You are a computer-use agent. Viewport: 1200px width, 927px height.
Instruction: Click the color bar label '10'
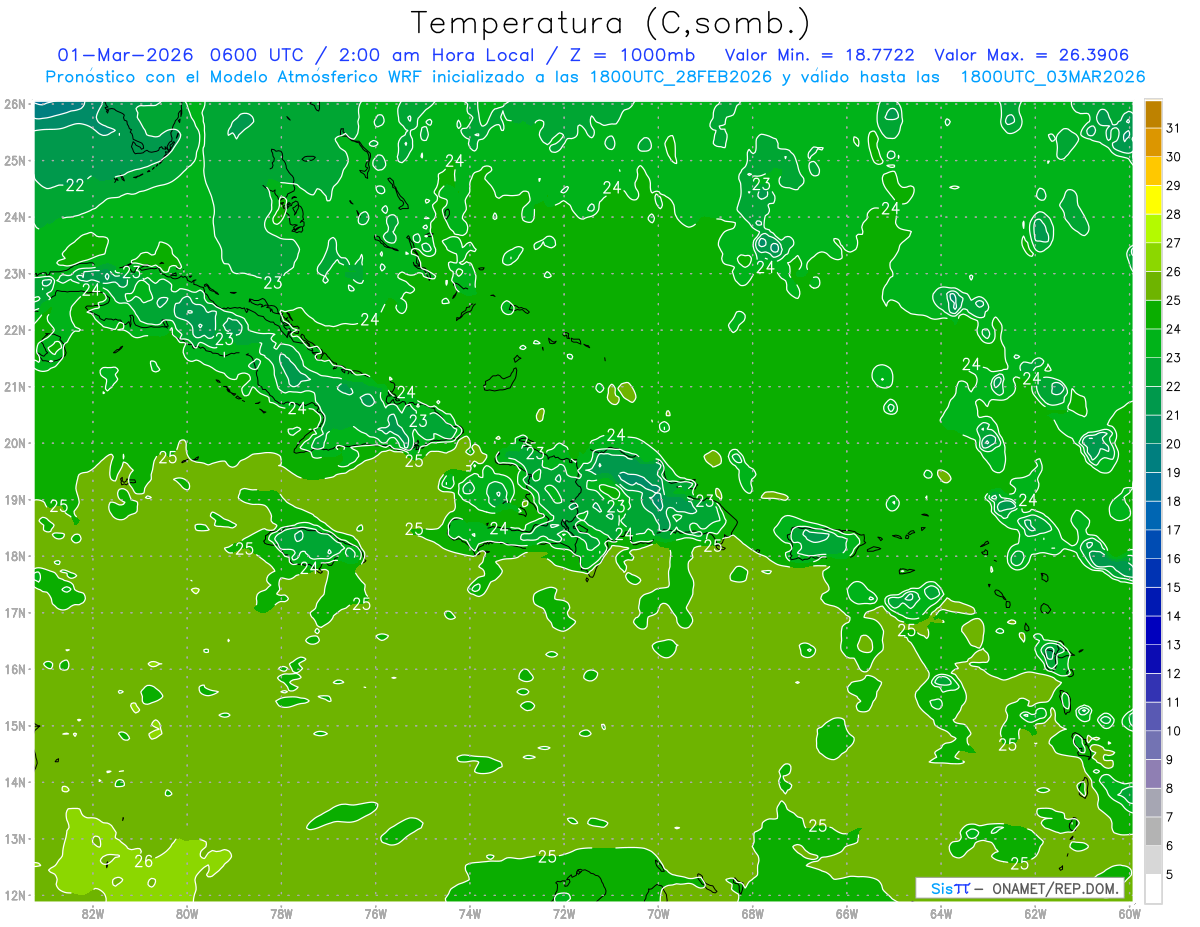click(x=1173, y=731)
